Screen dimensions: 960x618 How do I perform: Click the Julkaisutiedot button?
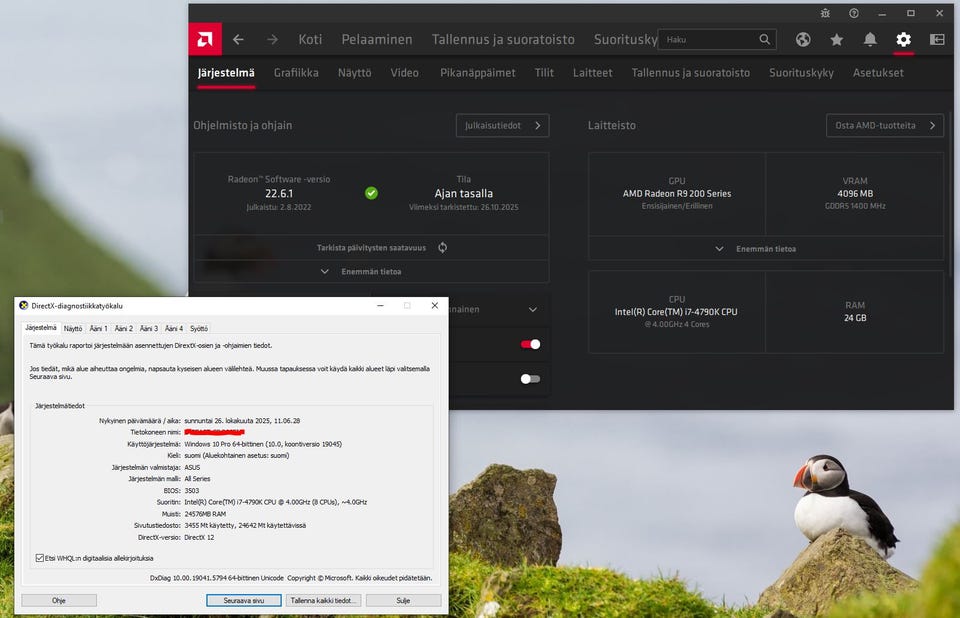502,126
